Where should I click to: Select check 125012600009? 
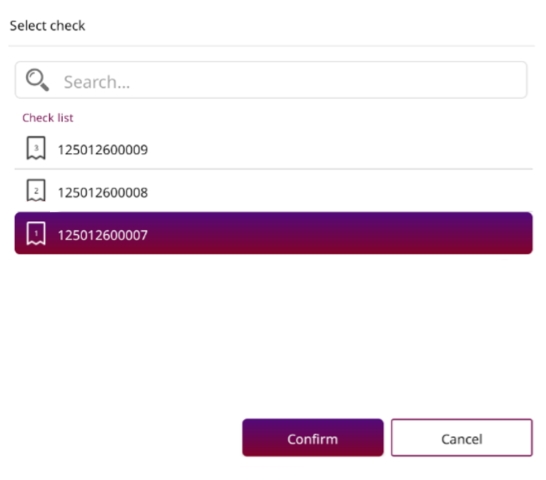pyautogui.click(x=273, y=149)
